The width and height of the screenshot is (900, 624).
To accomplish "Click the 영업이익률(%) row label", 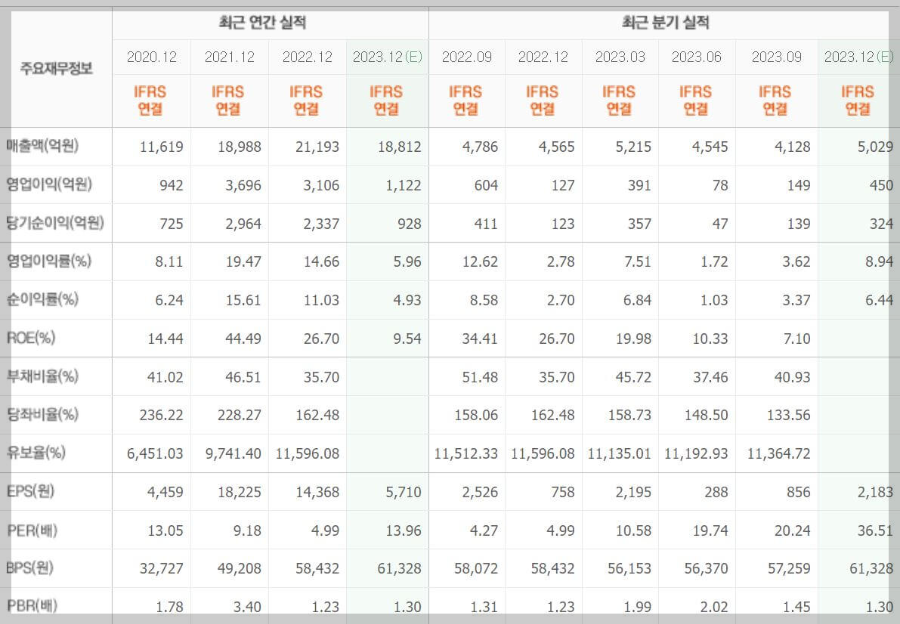I will 49,261.
